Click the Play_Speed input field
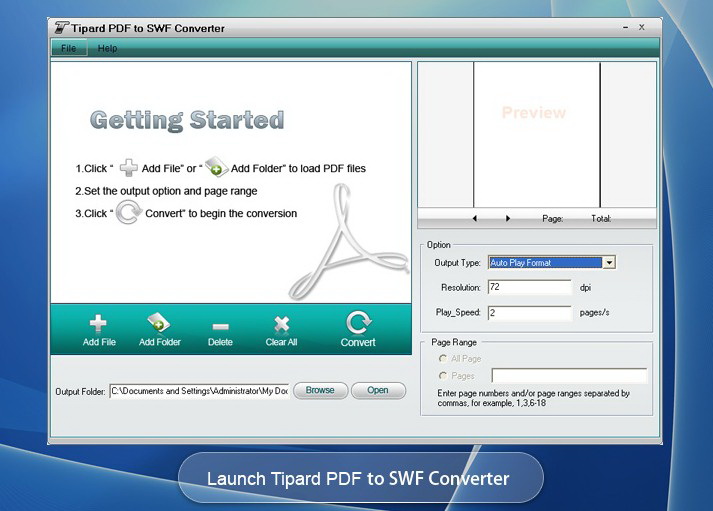The width and height of the screenshot is (713, 511). tap(529, 313)
